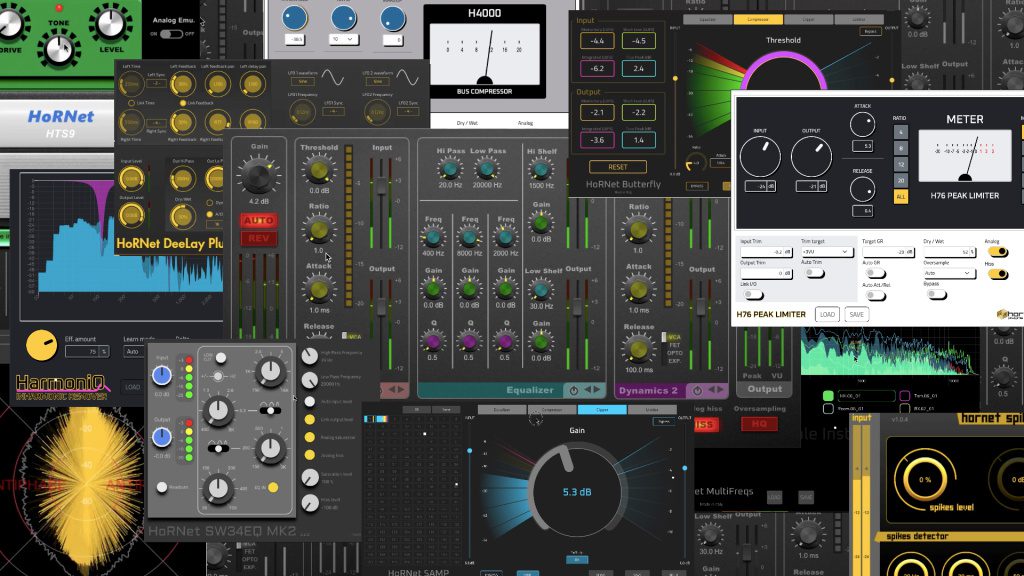Toggle the power icon on the Dynamics 2 header

click(696, 389)
